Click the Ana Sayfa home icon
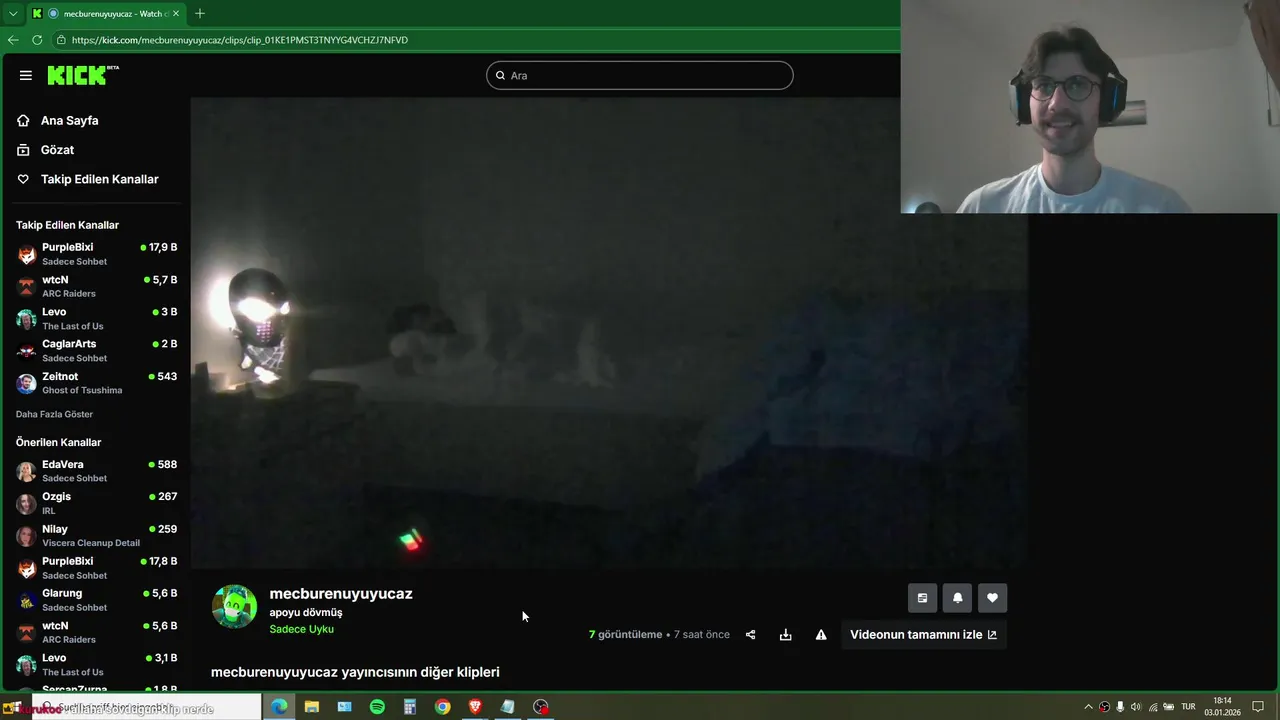This screenshot has width=1280, height=720. pos(23,120)
